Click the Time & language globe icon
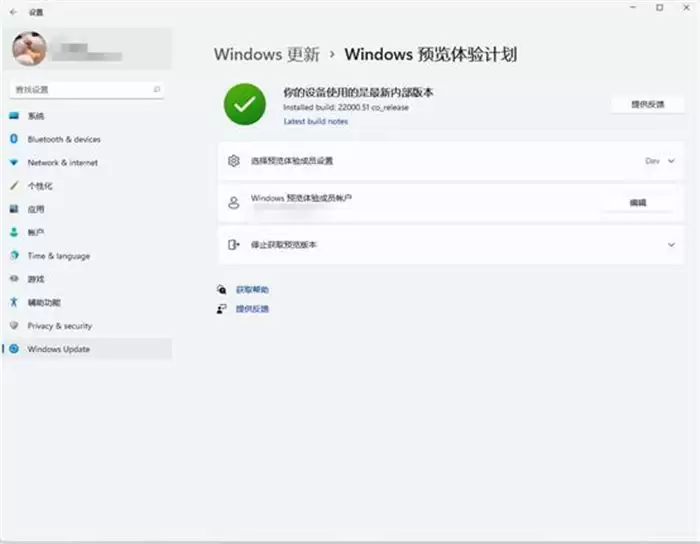 pyautogui.click(x=14, y=255)
